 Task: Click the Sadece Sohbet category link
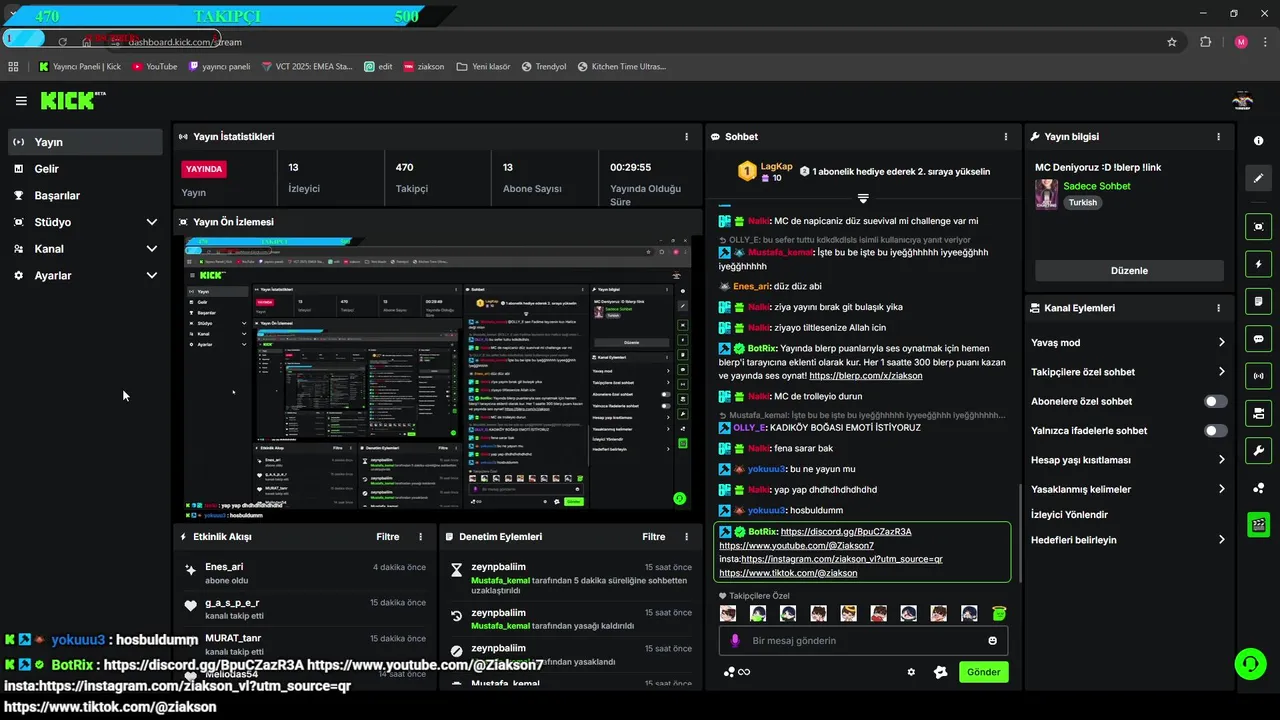(x=1097, y=186)
